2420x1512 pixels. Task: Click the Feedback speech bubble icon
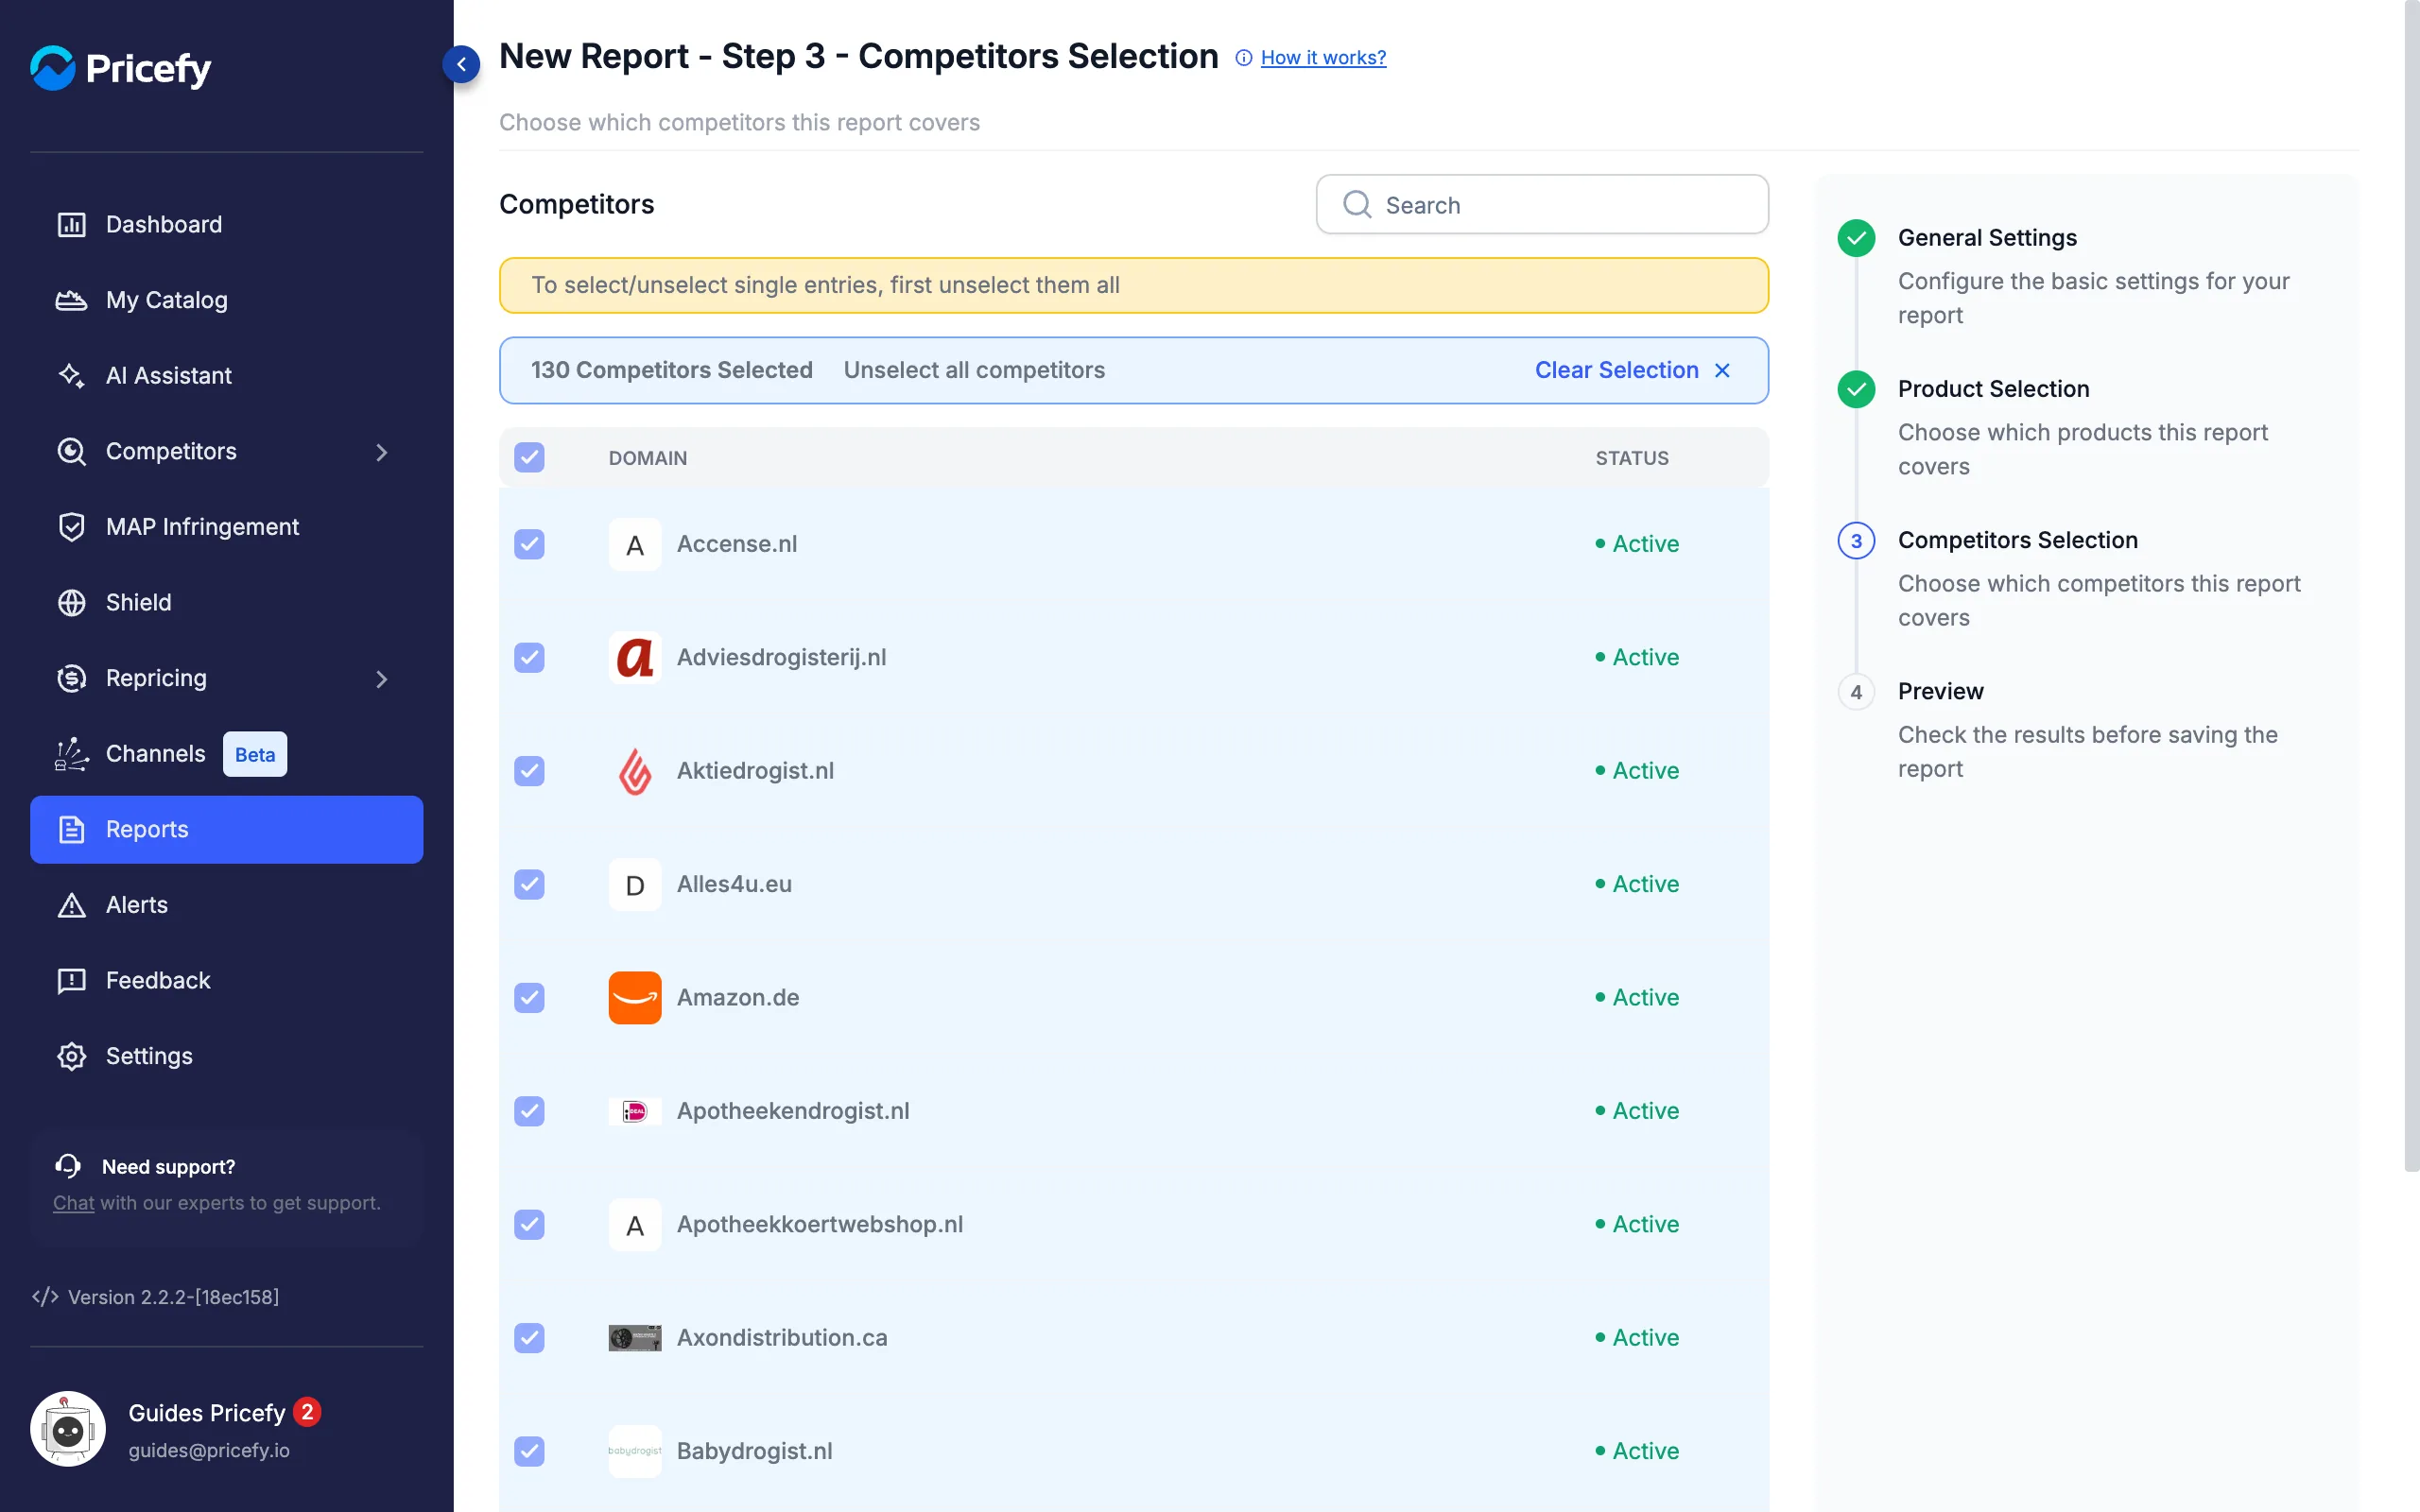(71, 980)
